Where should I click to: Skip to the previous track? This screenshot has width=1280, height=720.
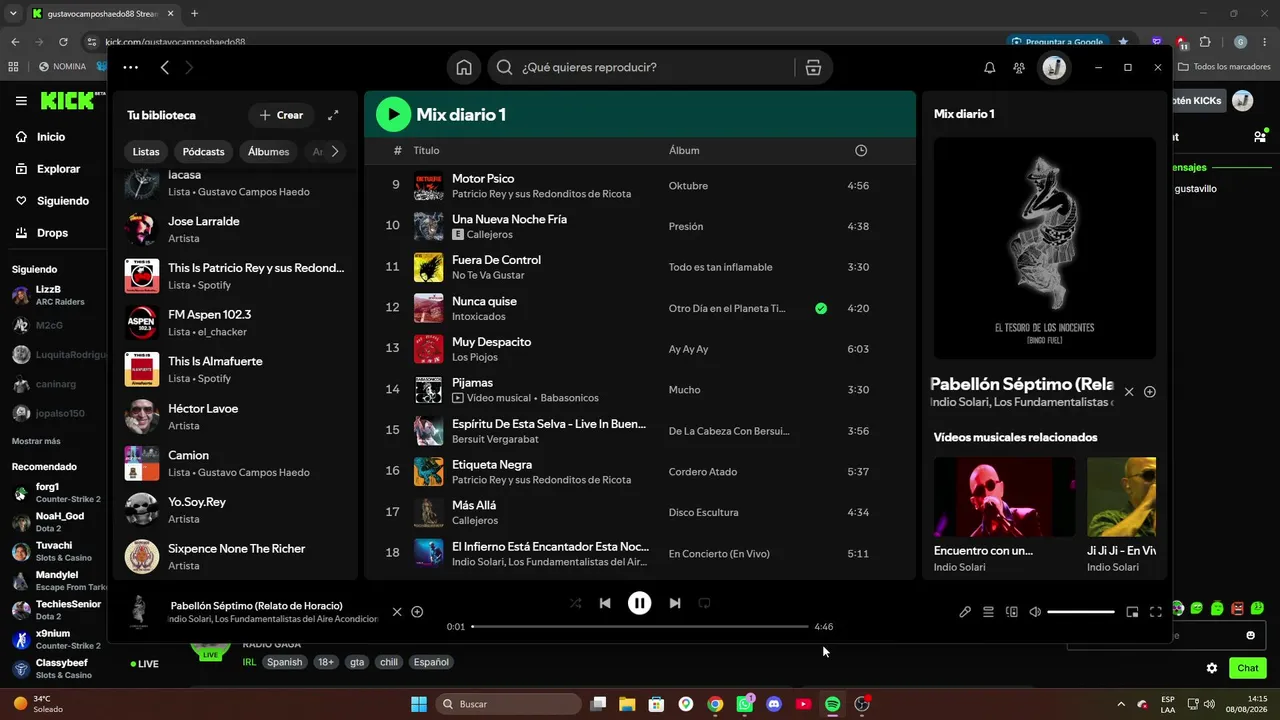pos(605,603)
